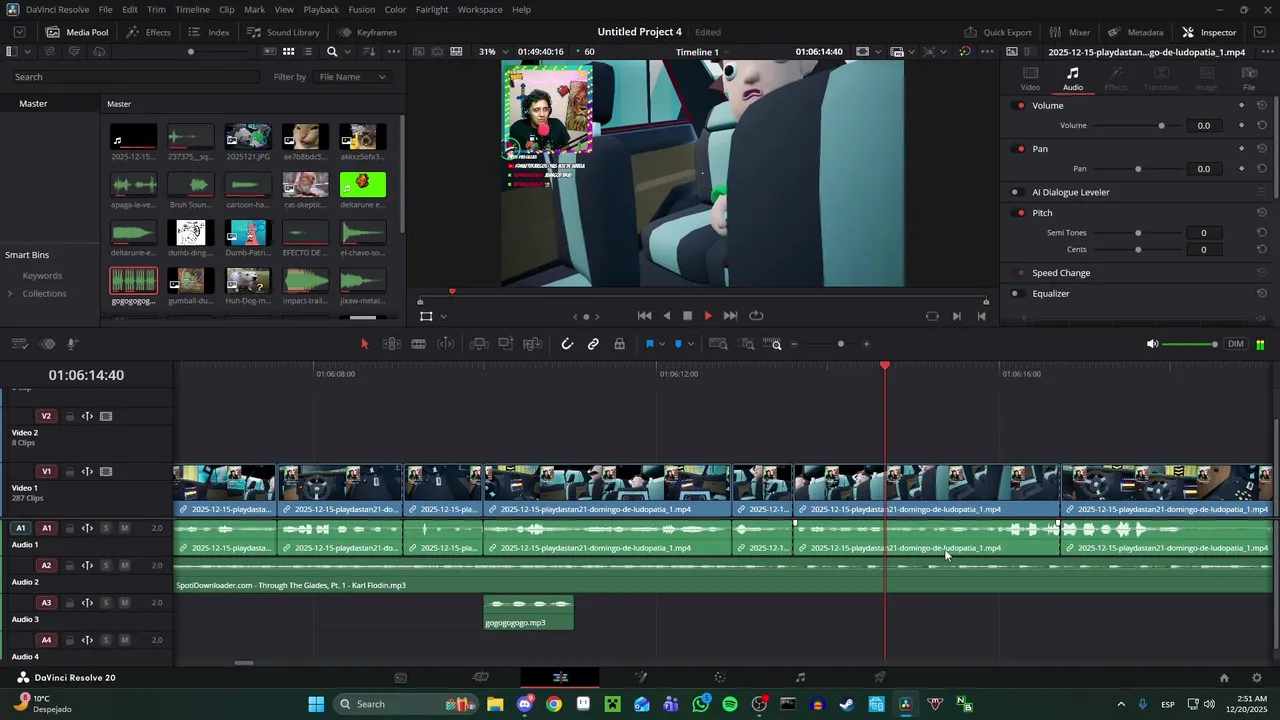
Task: Stop playback in the viewer
Action: (687, 316)
